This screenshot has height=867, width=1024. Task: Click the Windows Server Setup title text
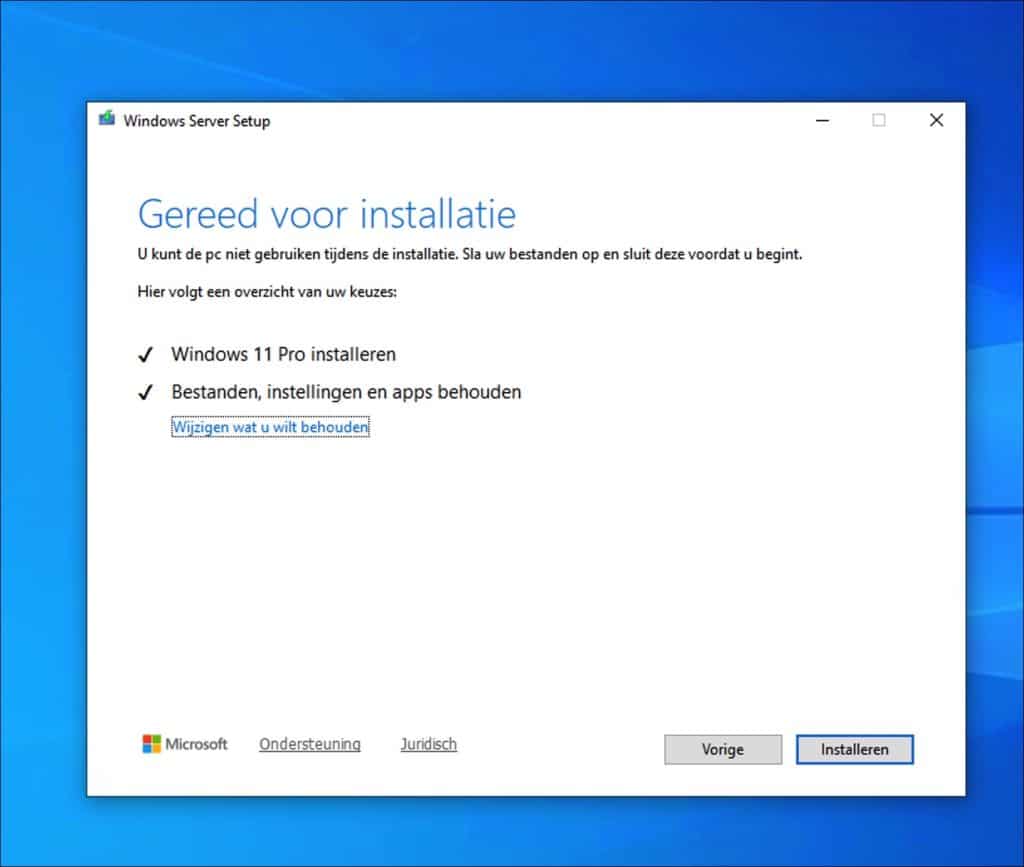click(197, 121)
